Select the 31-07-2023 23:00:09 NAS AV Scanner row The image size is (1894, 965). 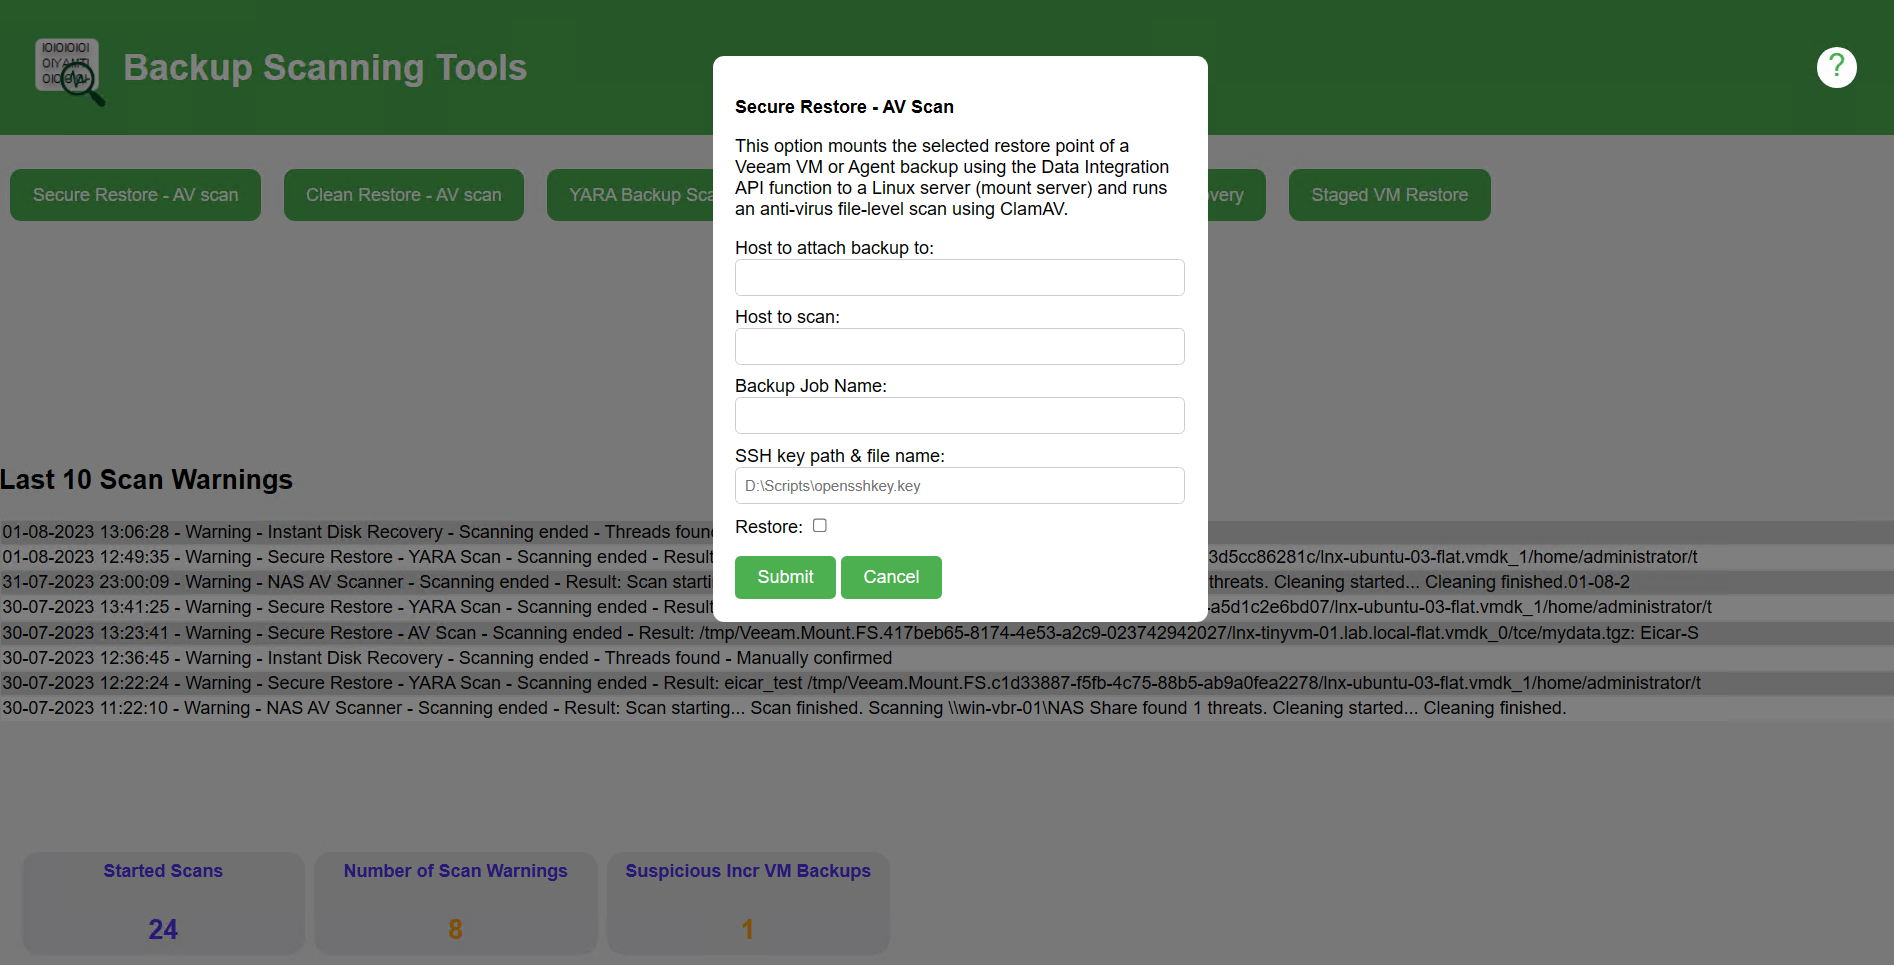click(947, 582)
